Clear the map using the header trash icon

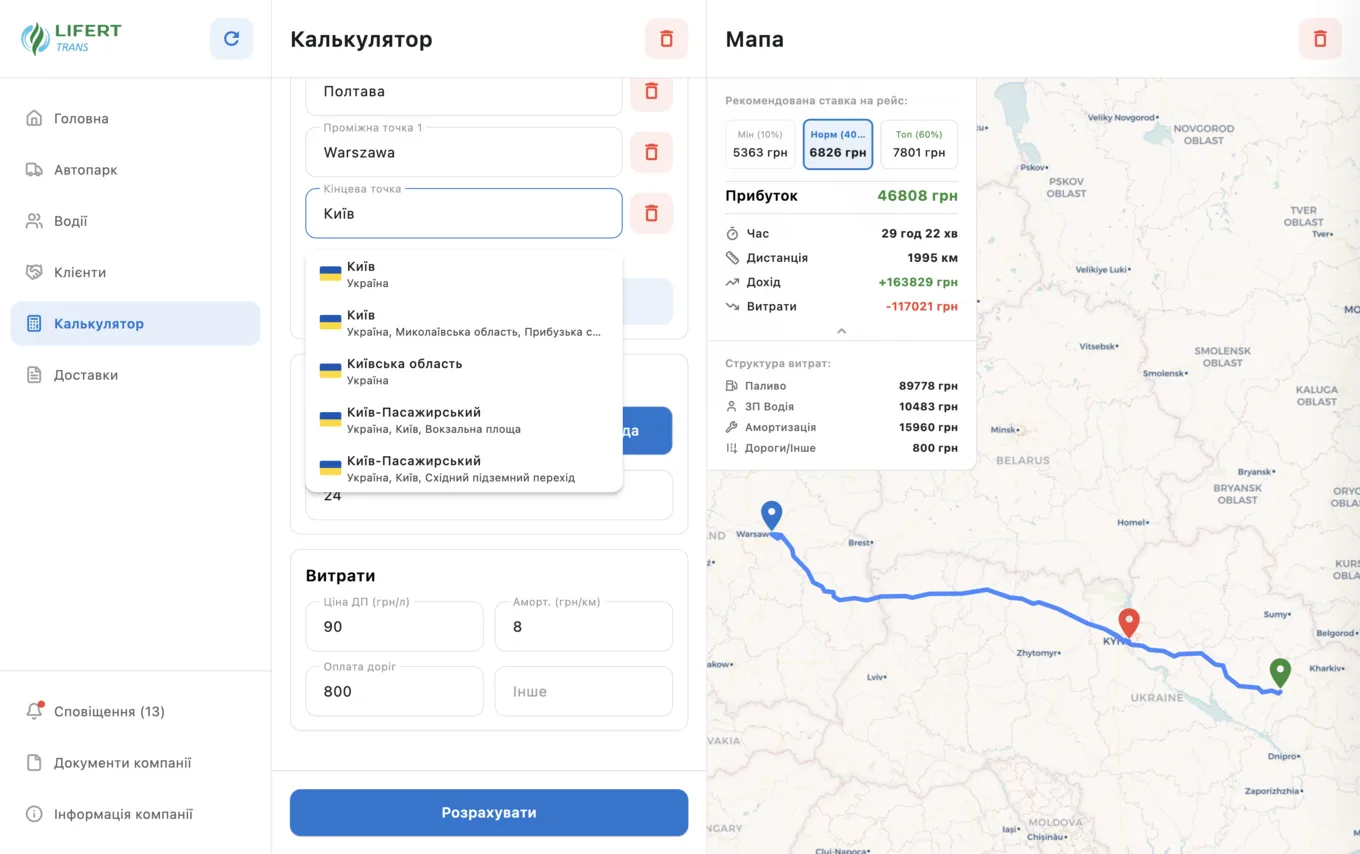click(1320, 39)
